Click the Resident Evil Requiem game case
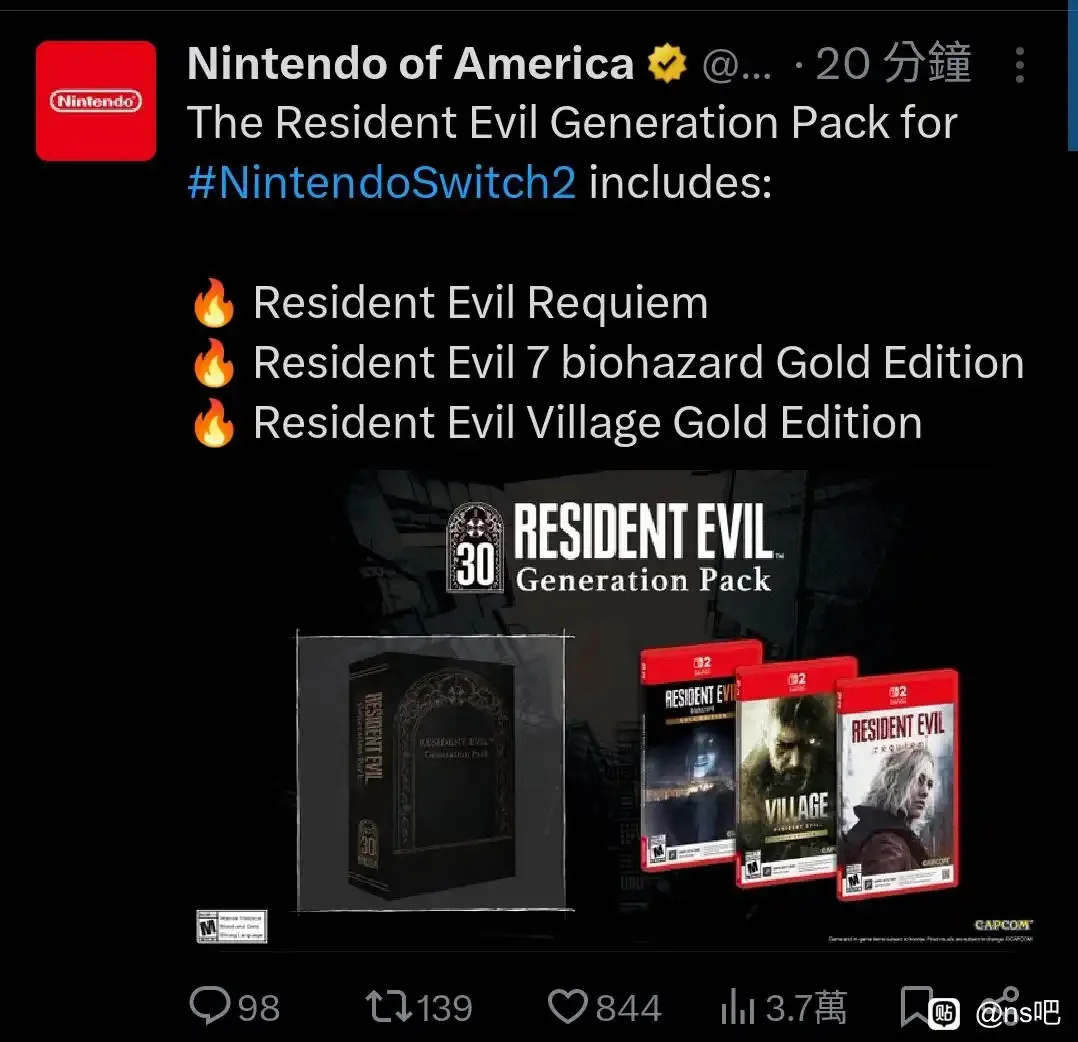1078x1042 pixels. 898,783
